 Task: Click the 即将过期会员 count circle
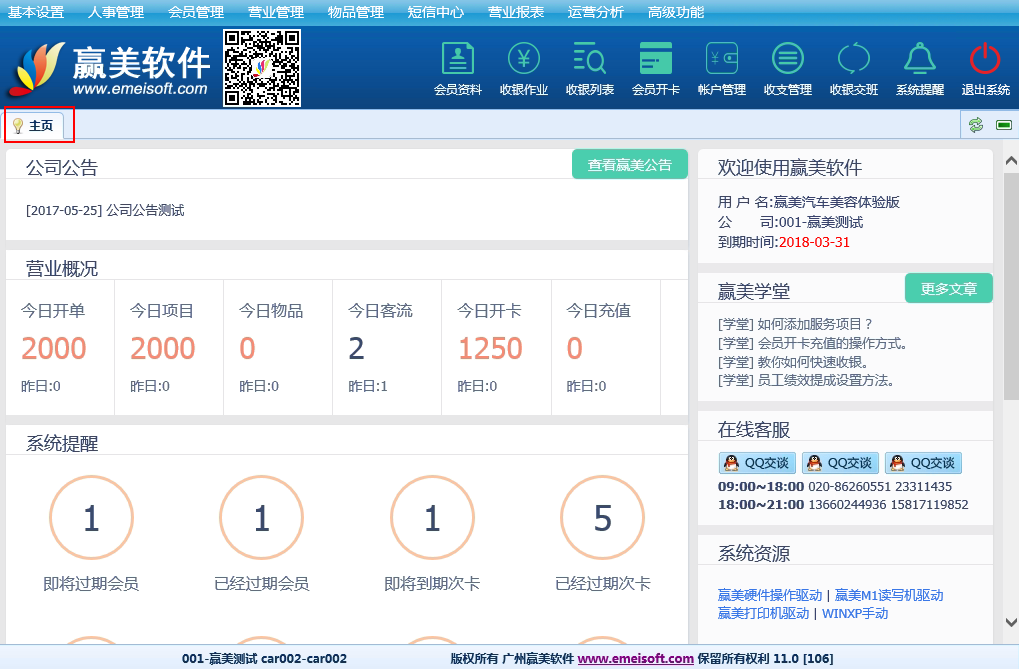tap(91, 519)
